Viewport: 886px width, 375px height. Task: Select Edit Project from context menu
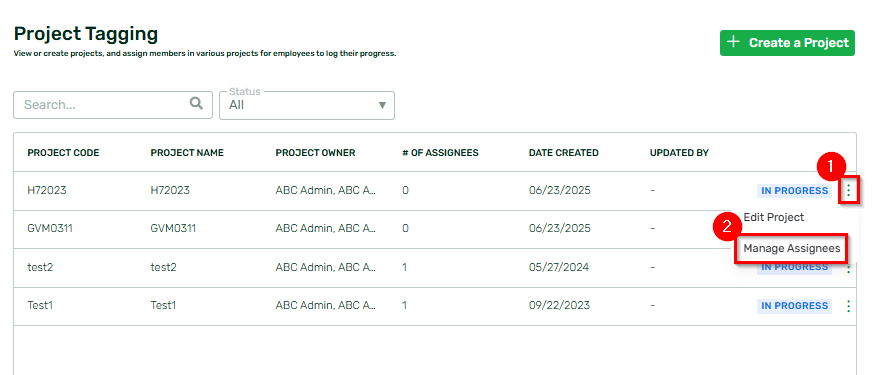pos(774,217)
